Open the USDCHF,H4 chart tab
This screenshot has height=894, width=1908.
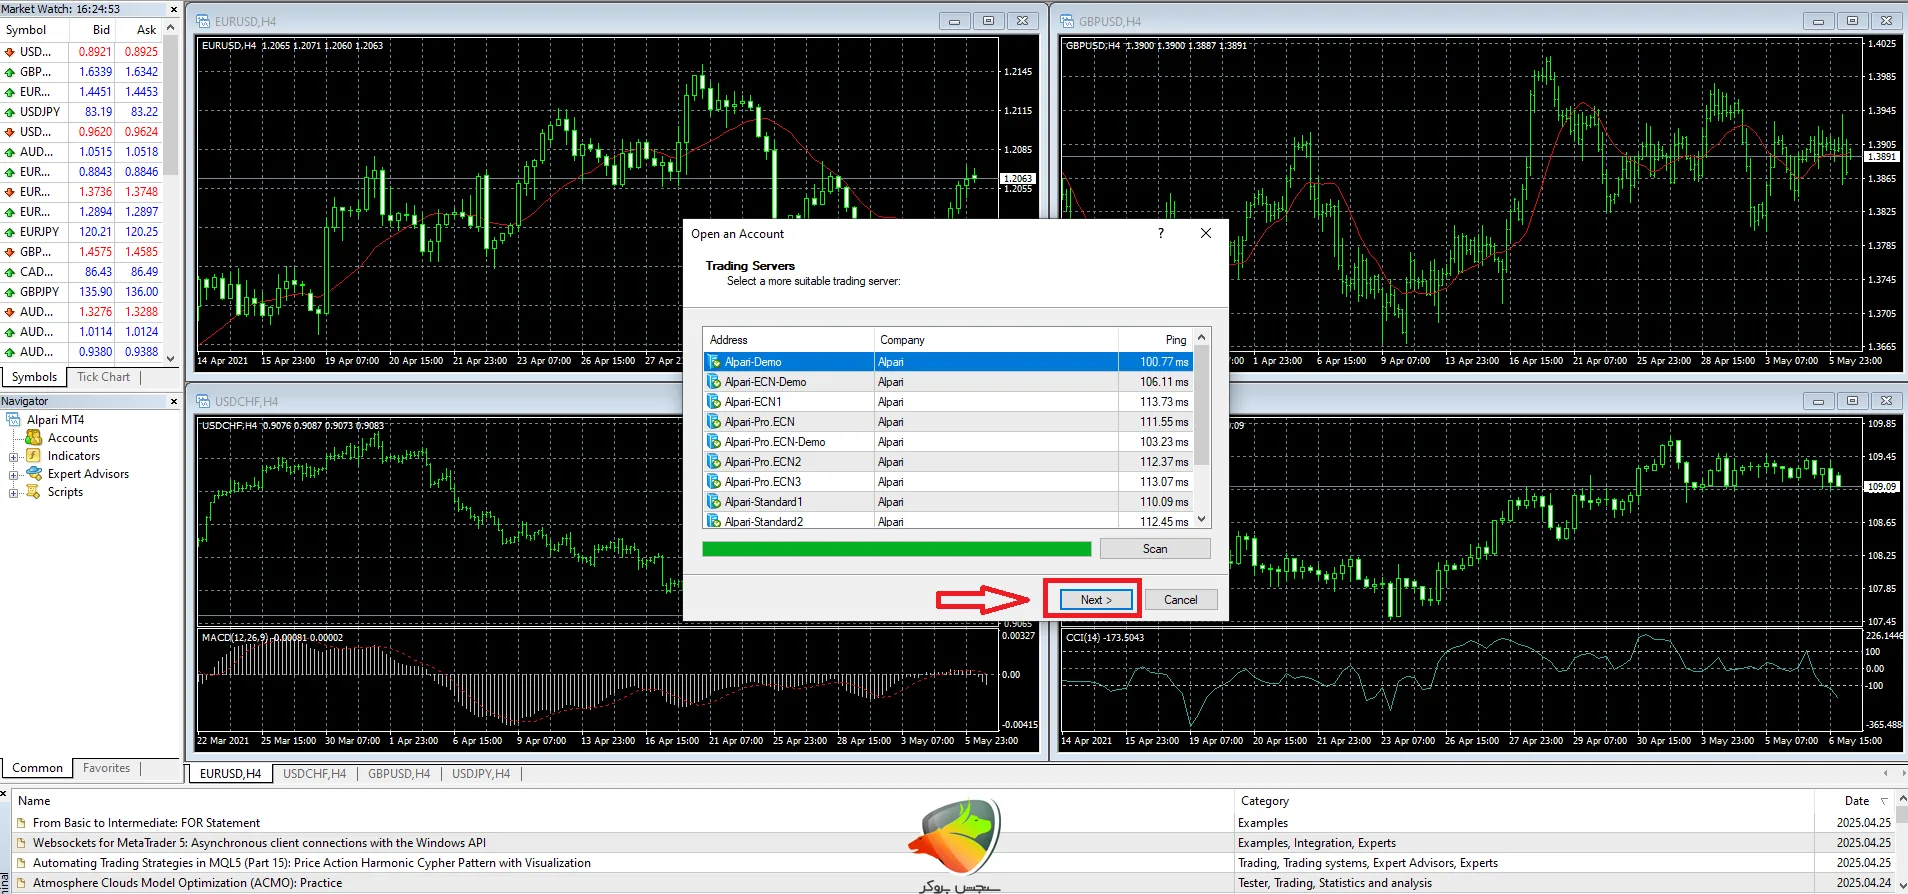coord(314,774)
